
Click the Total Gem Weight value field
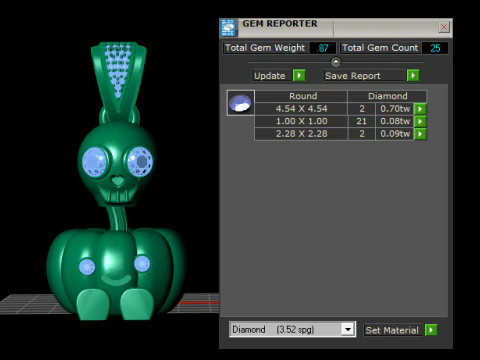[x=322, y=48]
